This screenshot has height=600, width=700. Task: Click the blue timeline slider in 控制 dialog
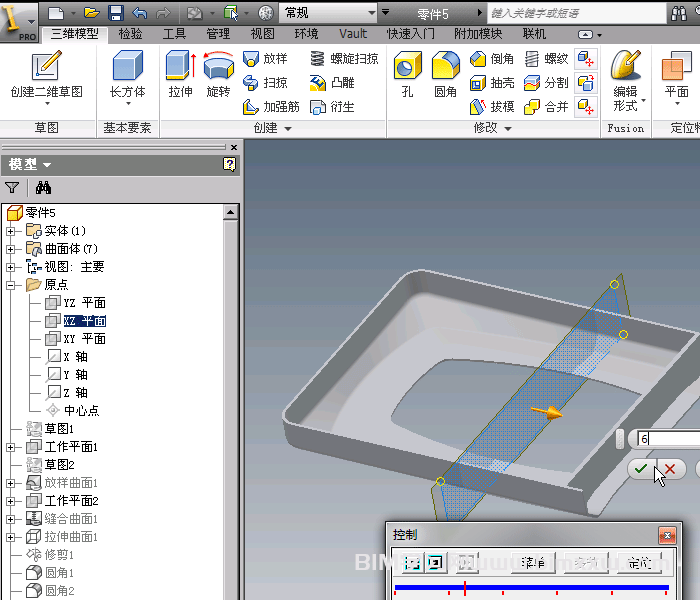pyautogui.click(x=531, y=588)
